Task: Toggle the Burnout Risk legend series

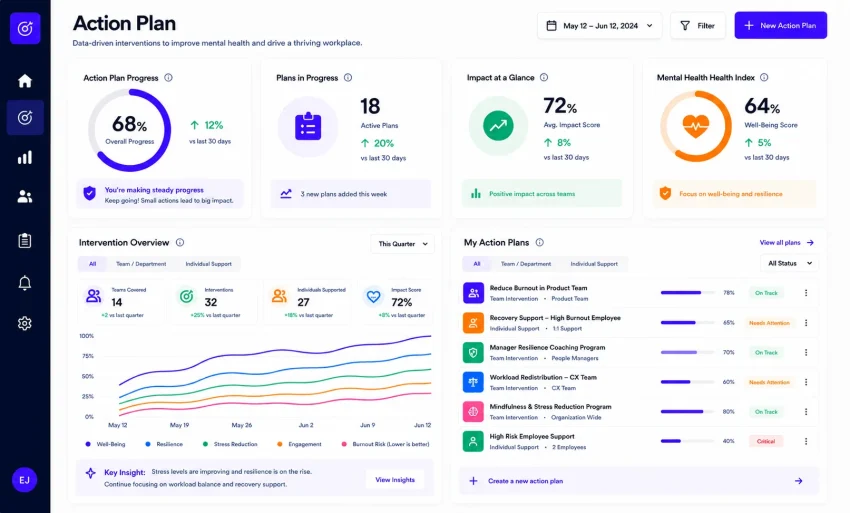Action: 385,444
